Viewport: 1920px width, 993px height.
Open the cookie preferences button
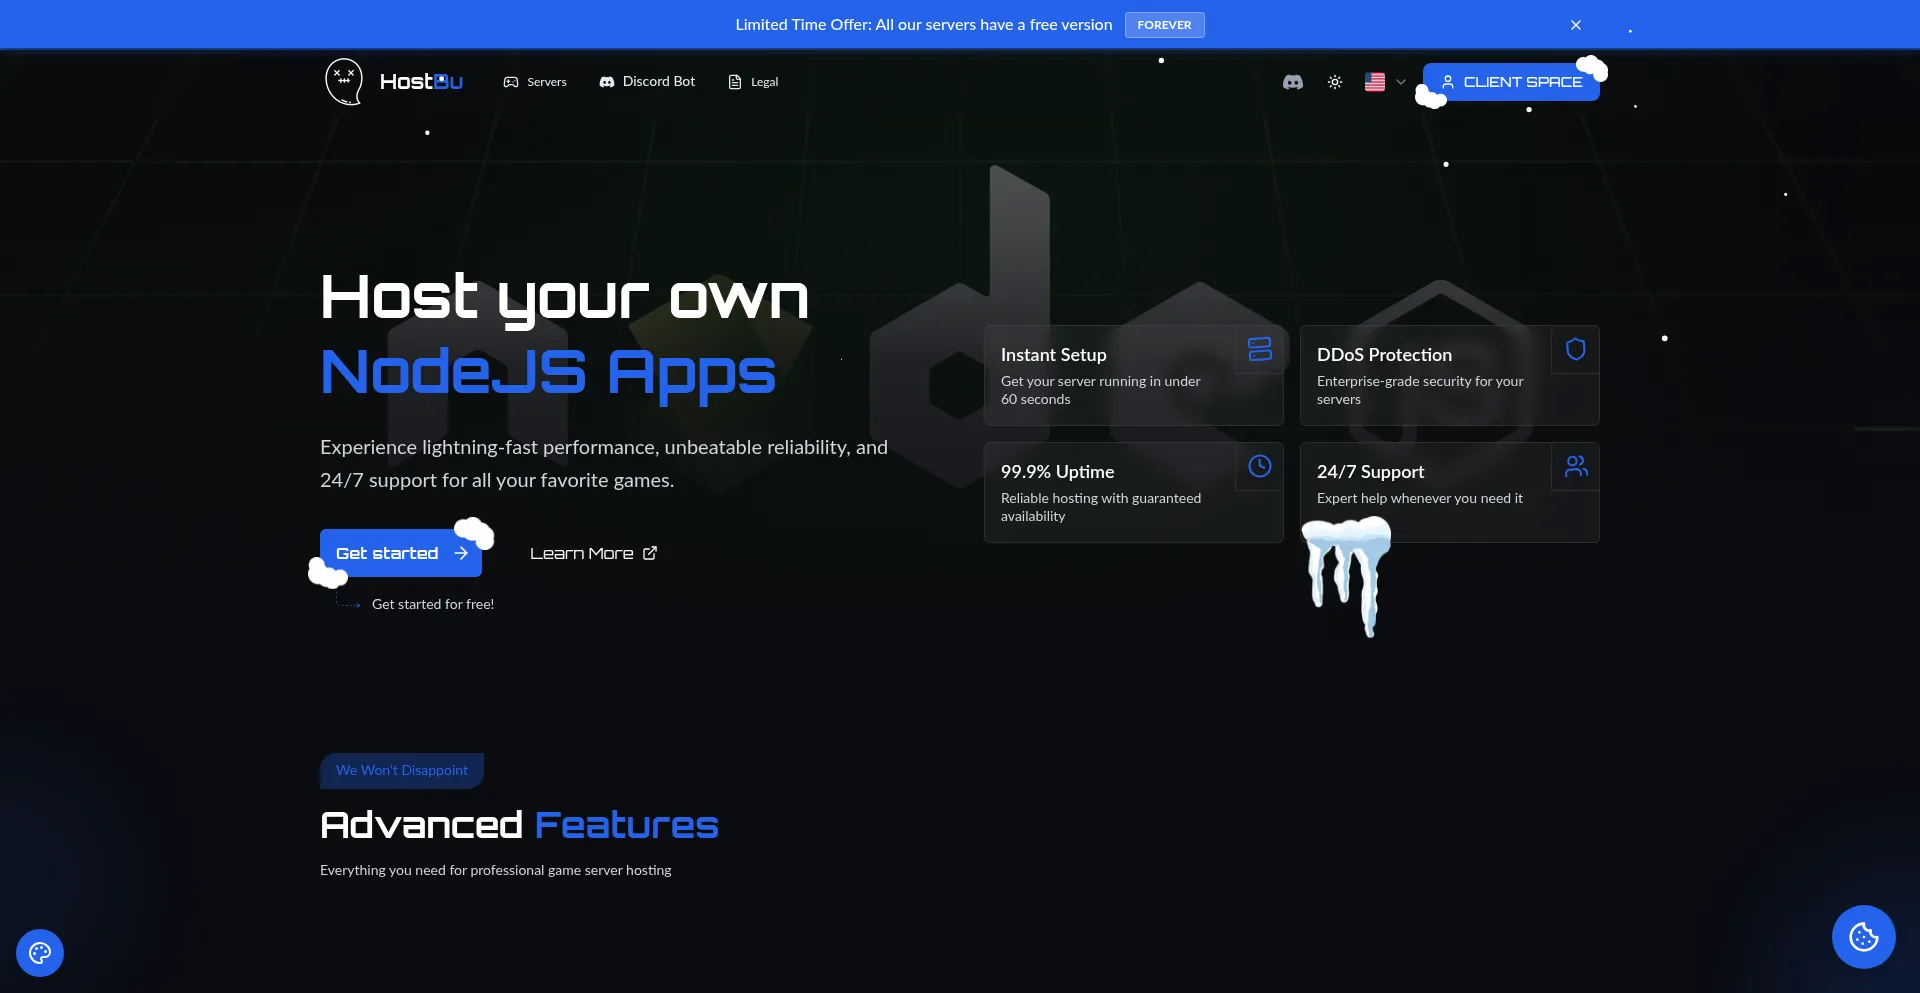[x=1863, y=937]
